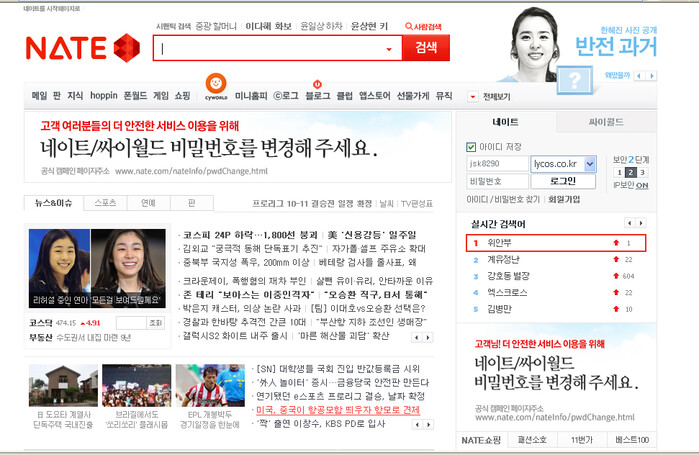Click 반전 과거 banner headline

click(616, 46)
